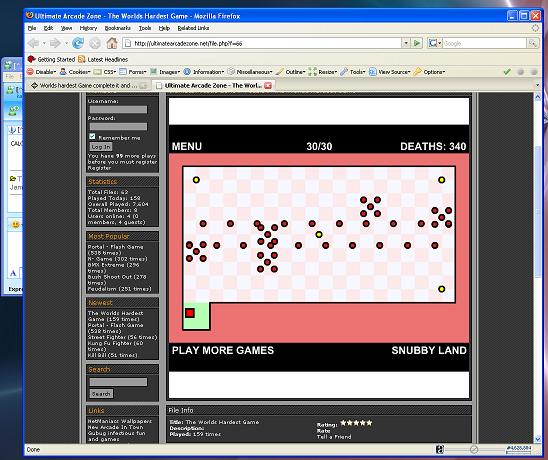Open the Resize toolbar dropdown
This screenshot has height=460, width=548.
[323, 72]
